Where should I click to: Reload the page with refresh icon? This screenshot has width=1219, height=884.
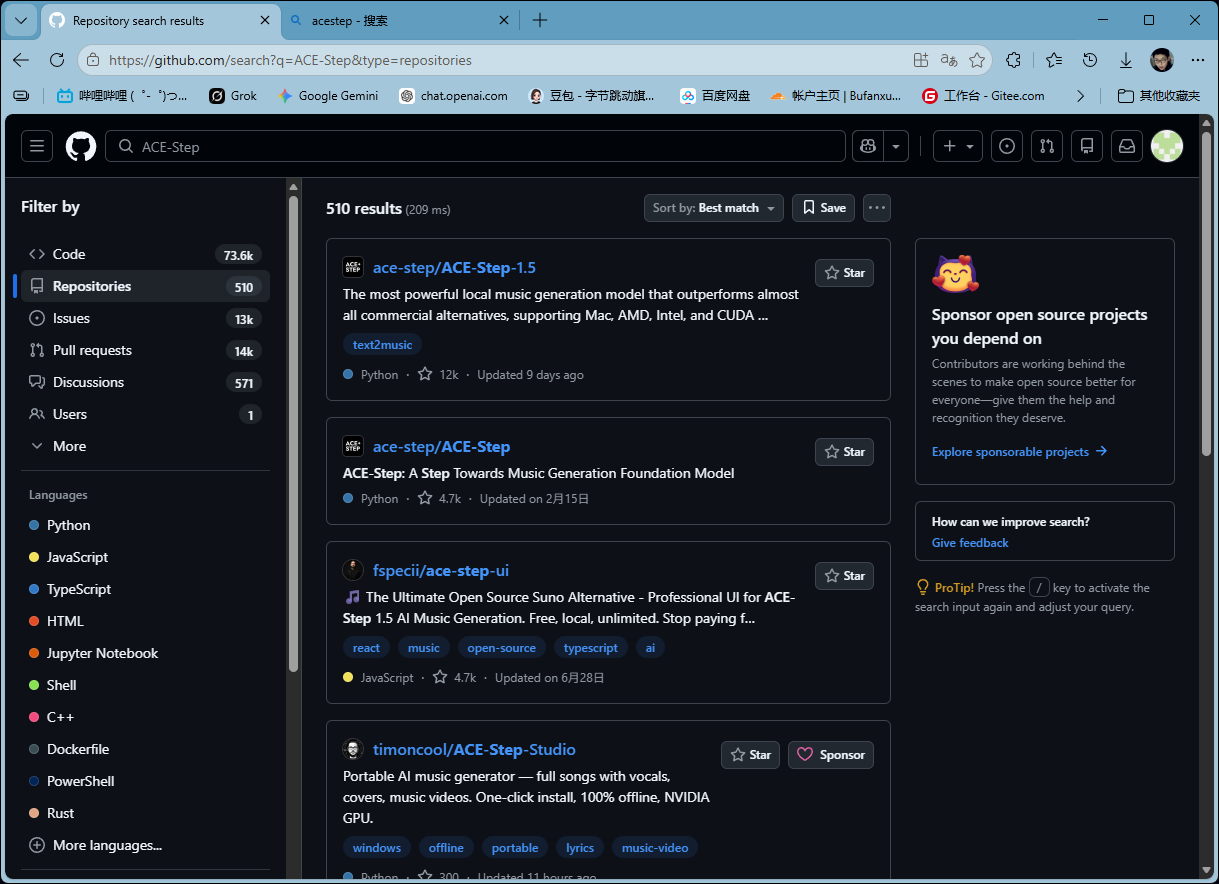(x=57, y=60)
